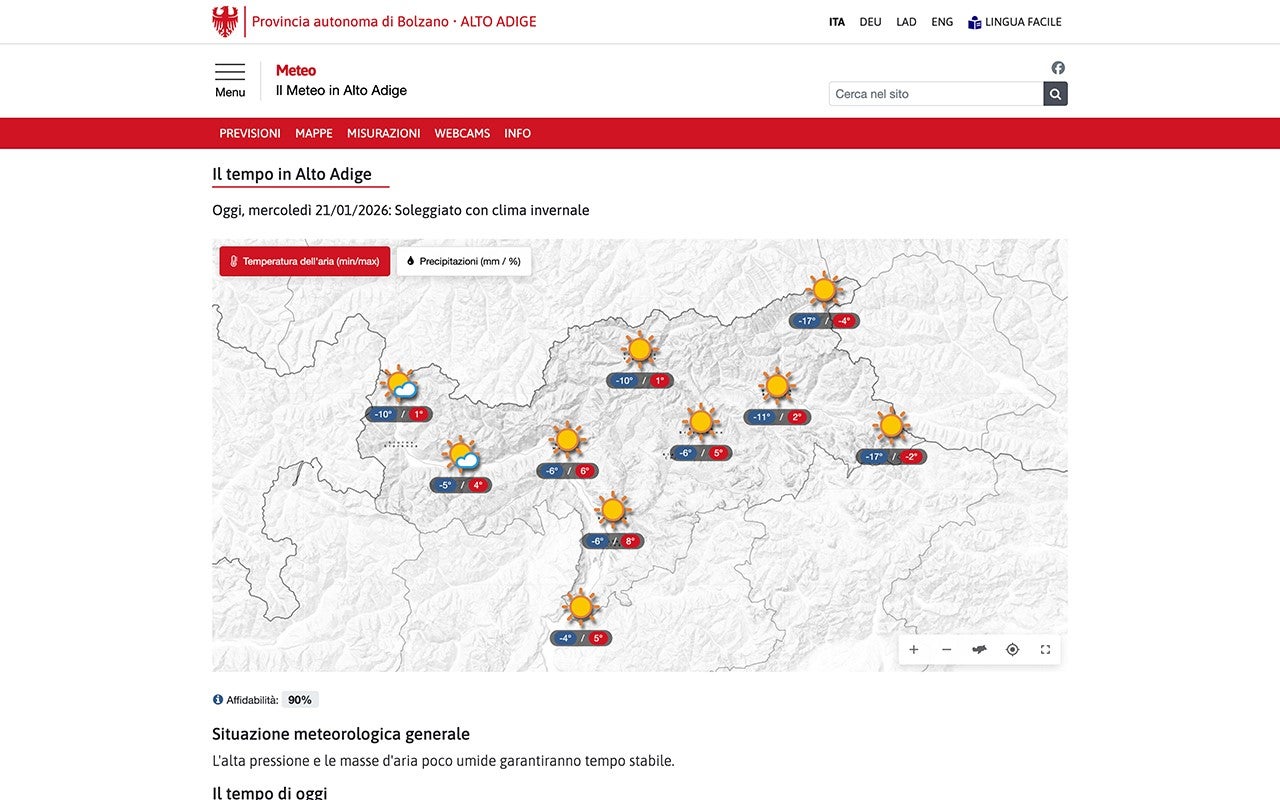Image resolution: width=1280 pixels, height=800 pixels.
Task: Center map on my current location
Action: [x=1012, y=650]
